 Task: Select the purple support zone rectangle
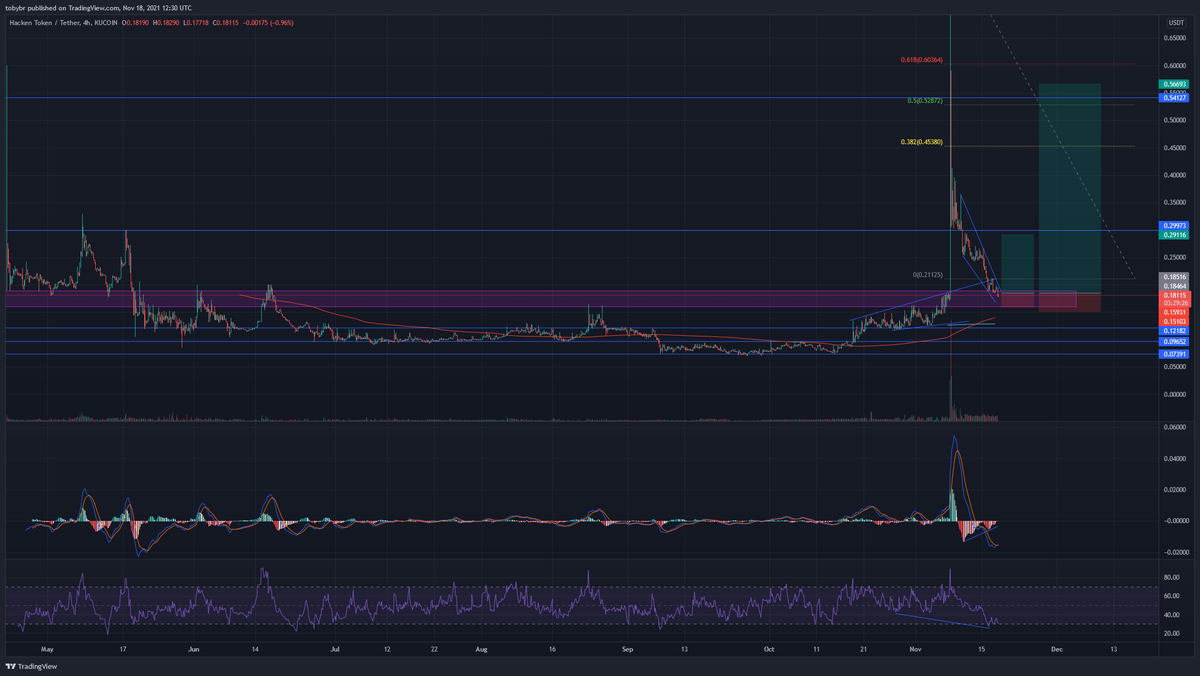click(x=540, y=299)
